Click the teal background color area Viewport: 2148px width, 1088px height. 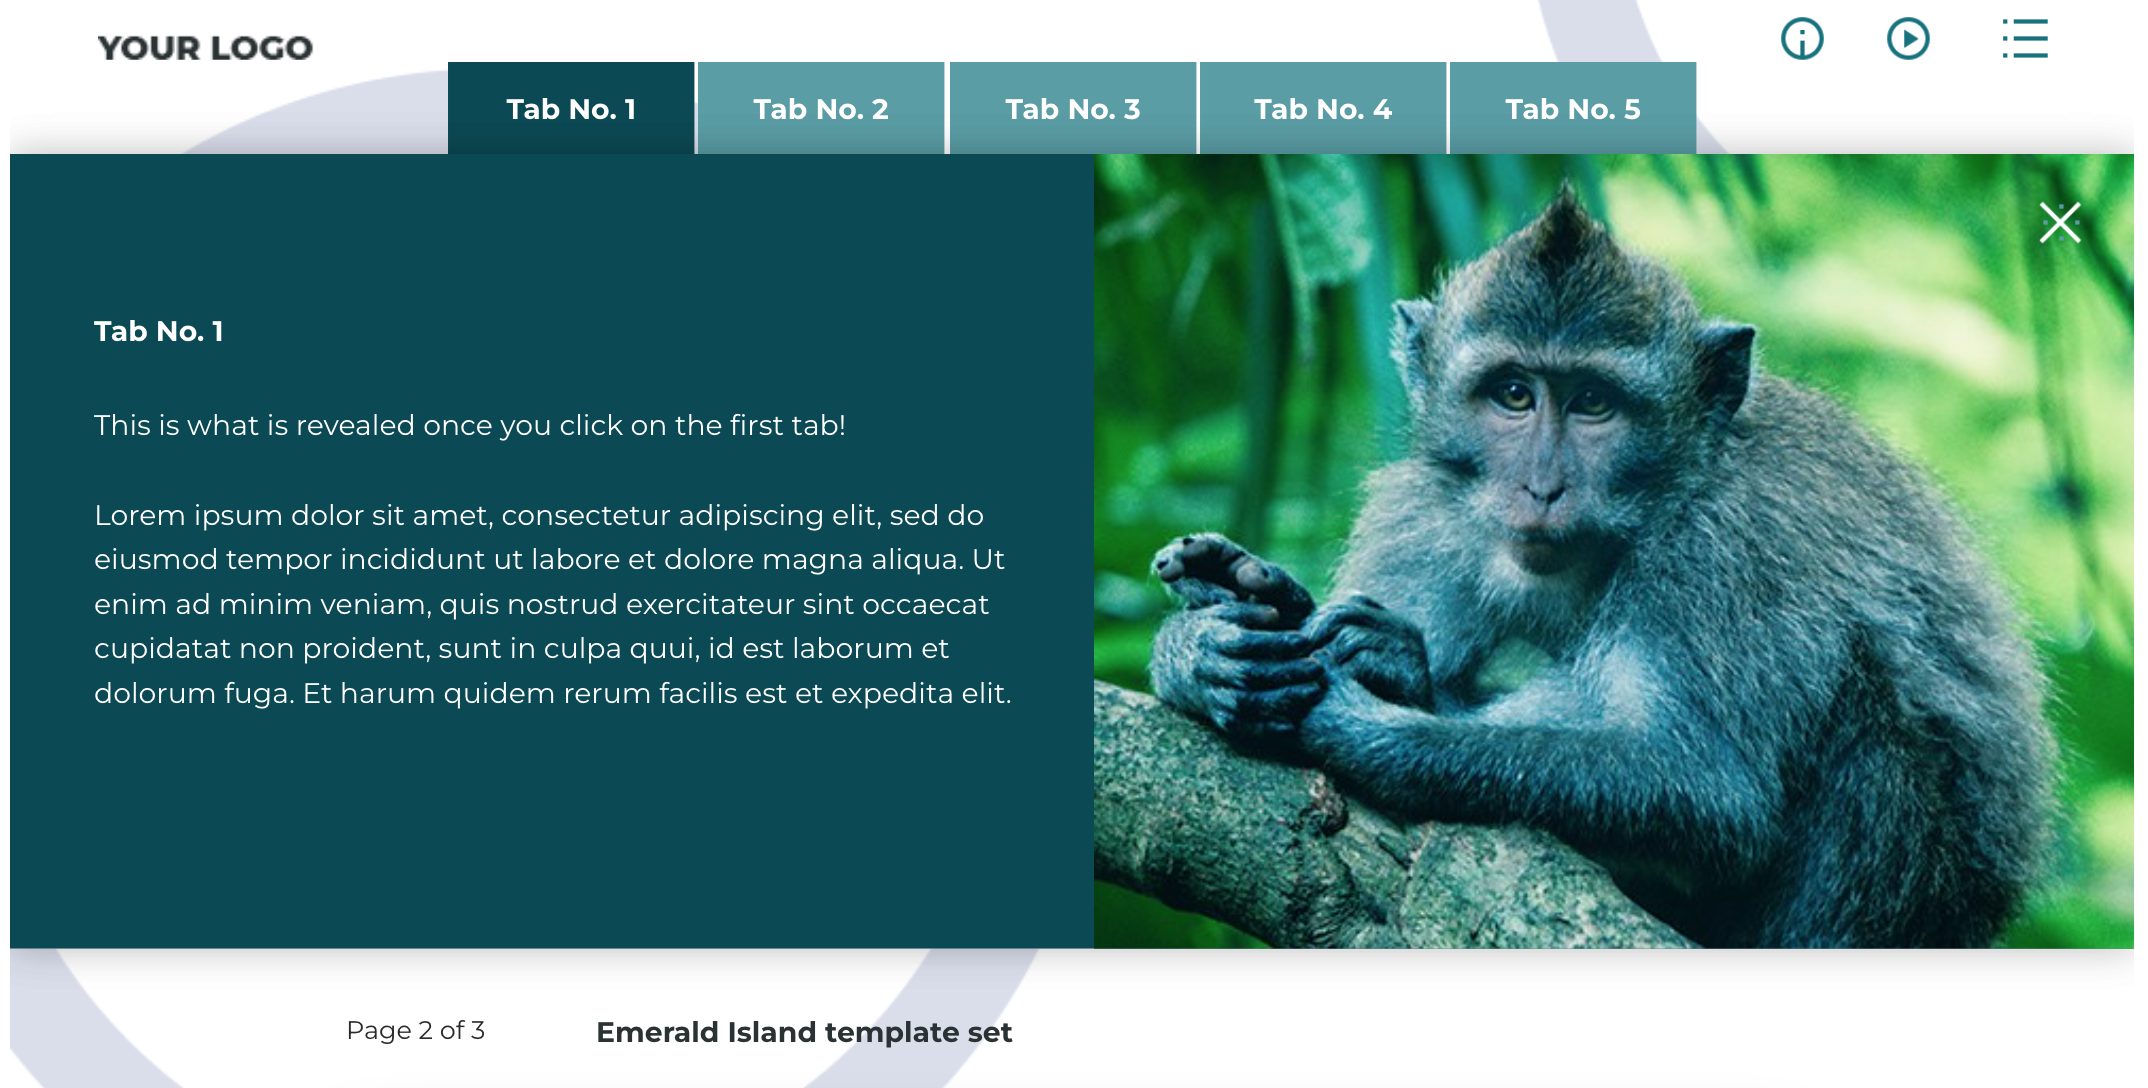point(555,833)
